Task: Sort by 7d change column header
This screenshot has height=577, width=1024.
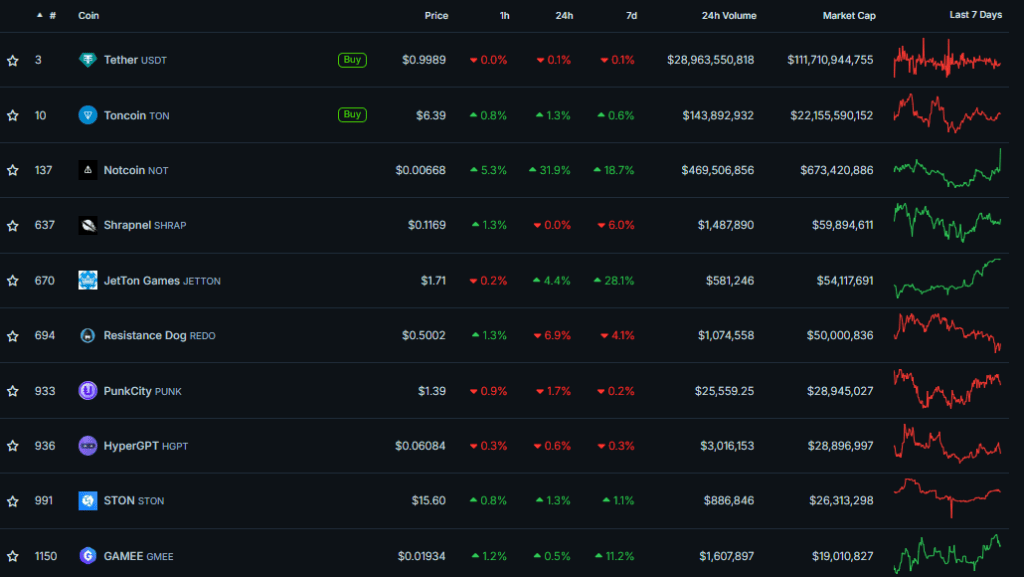Action: coord(632,16)
